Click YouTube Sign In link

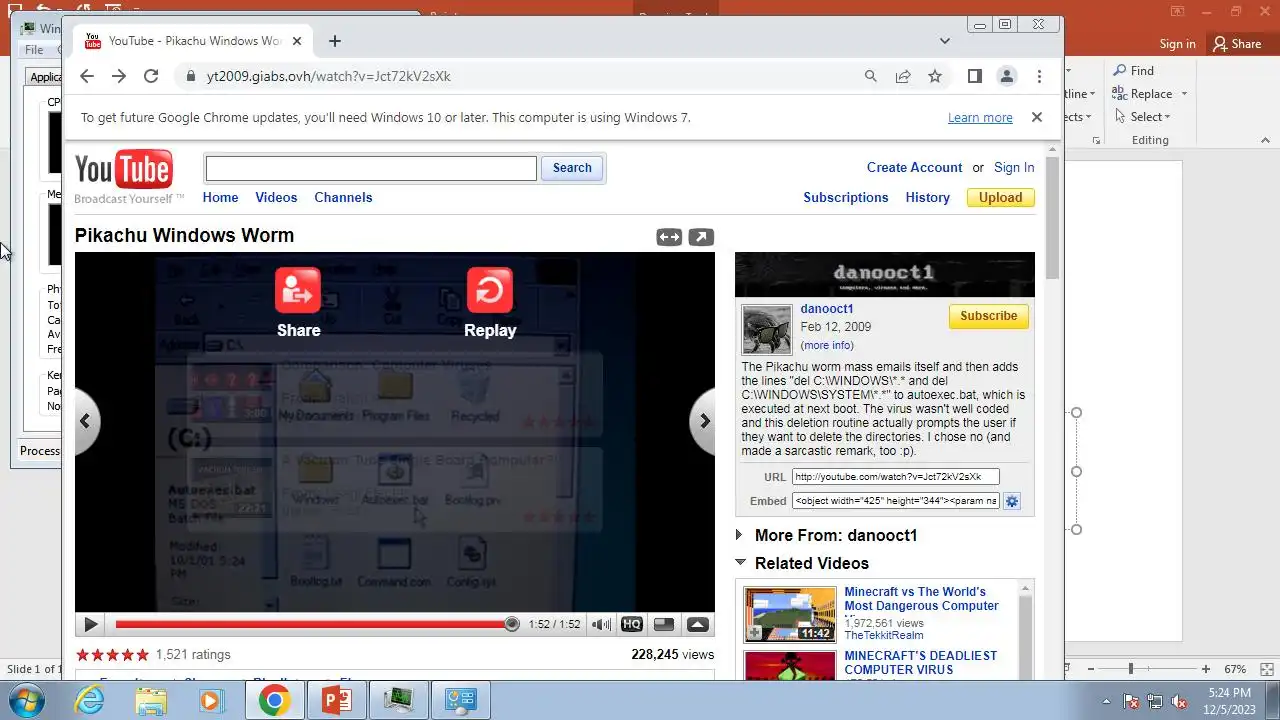point(1014,167)
